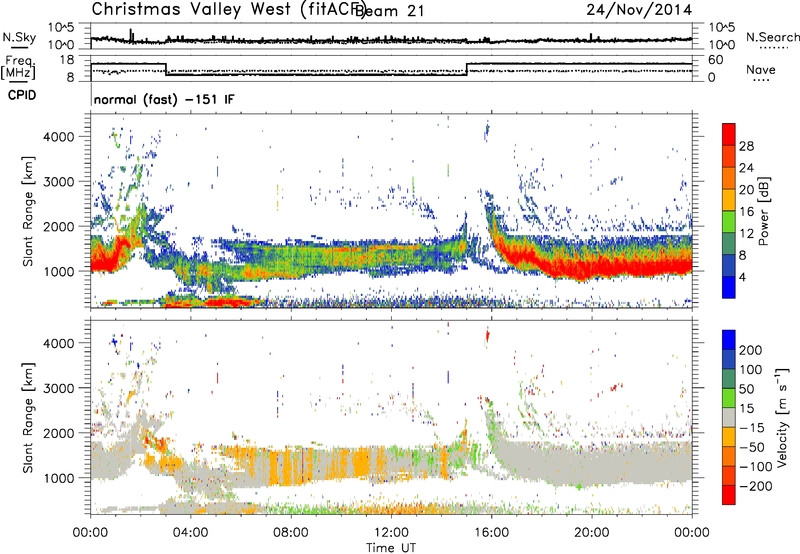Click the 'N.Search' legend label
The image size is (800, 554).
pyautogui.click(x=772, y=37)
